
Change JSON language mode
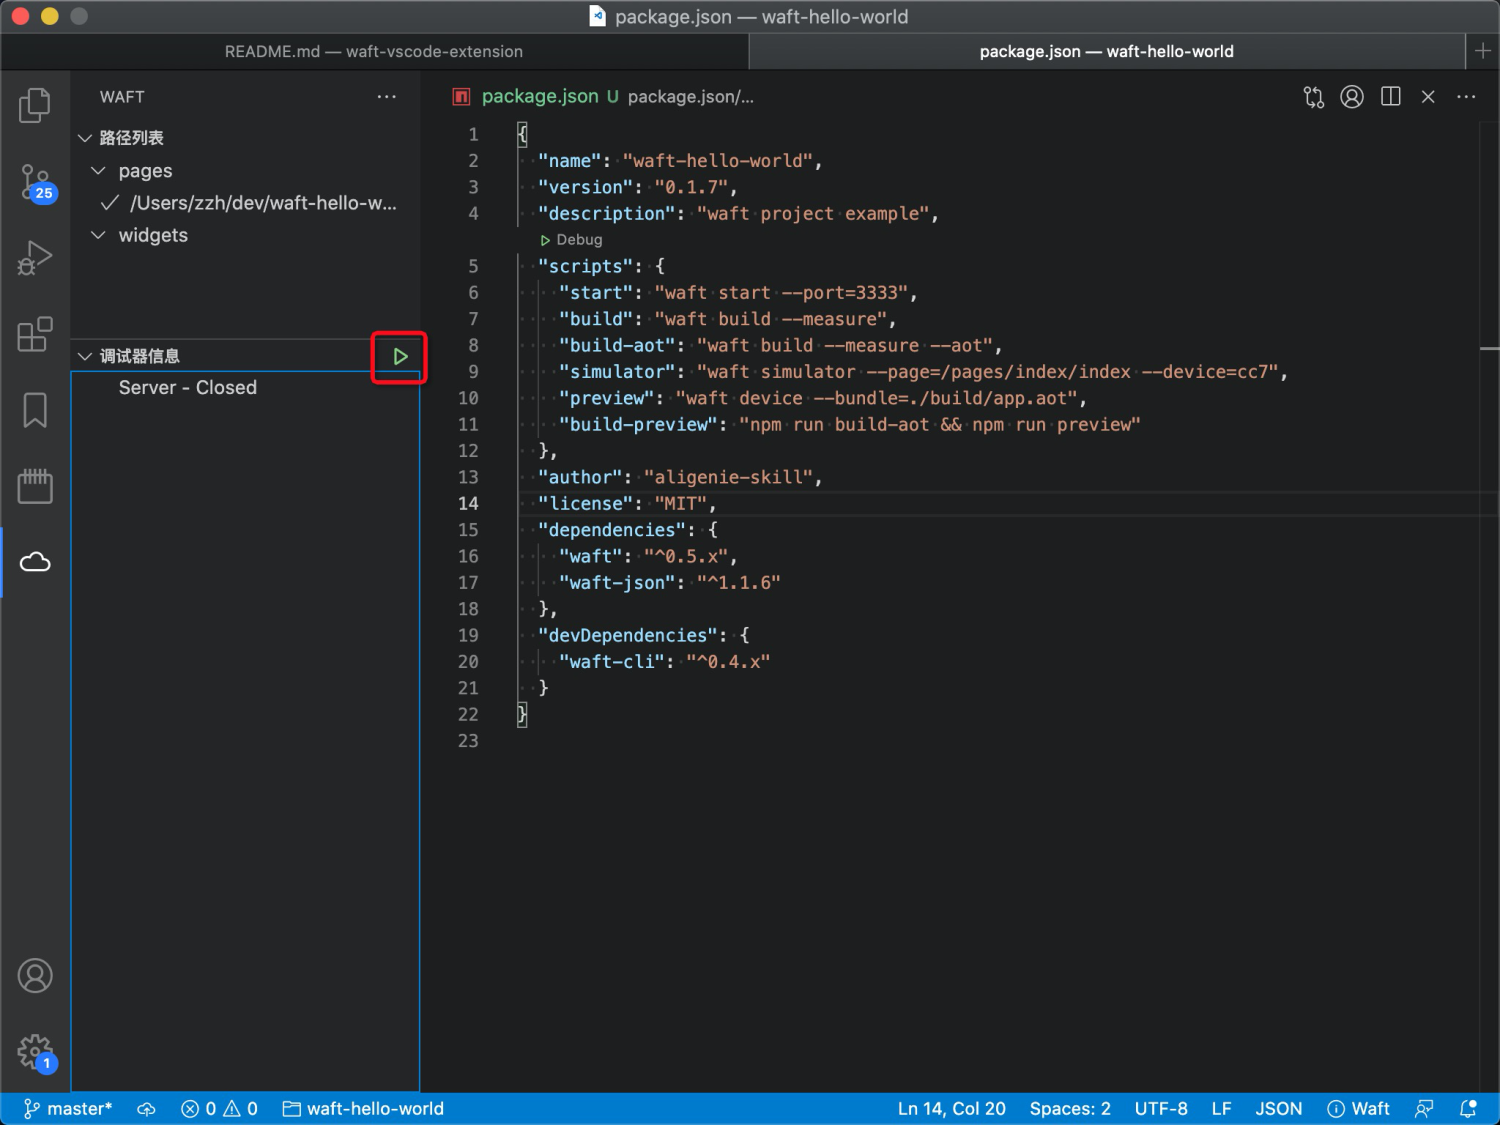pos(1279,1109)
